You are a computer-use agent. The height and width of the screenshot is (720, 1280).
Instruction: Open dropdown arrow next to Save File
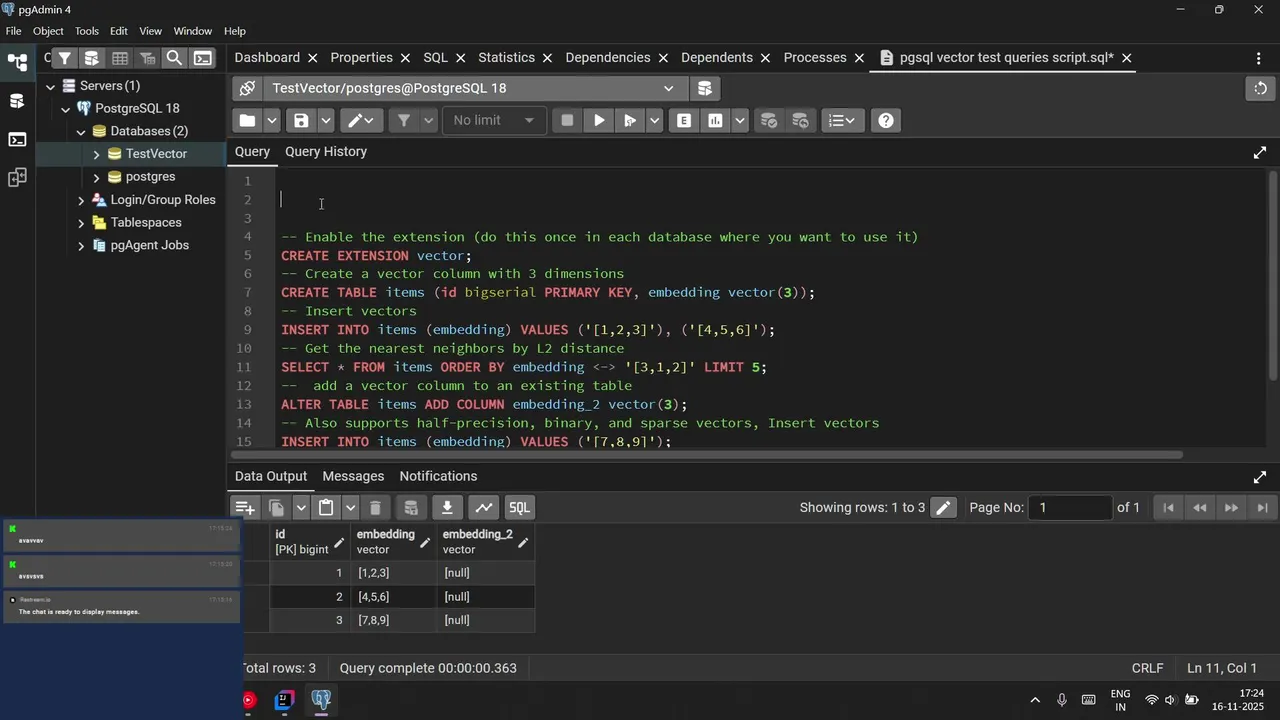[326, 120]
